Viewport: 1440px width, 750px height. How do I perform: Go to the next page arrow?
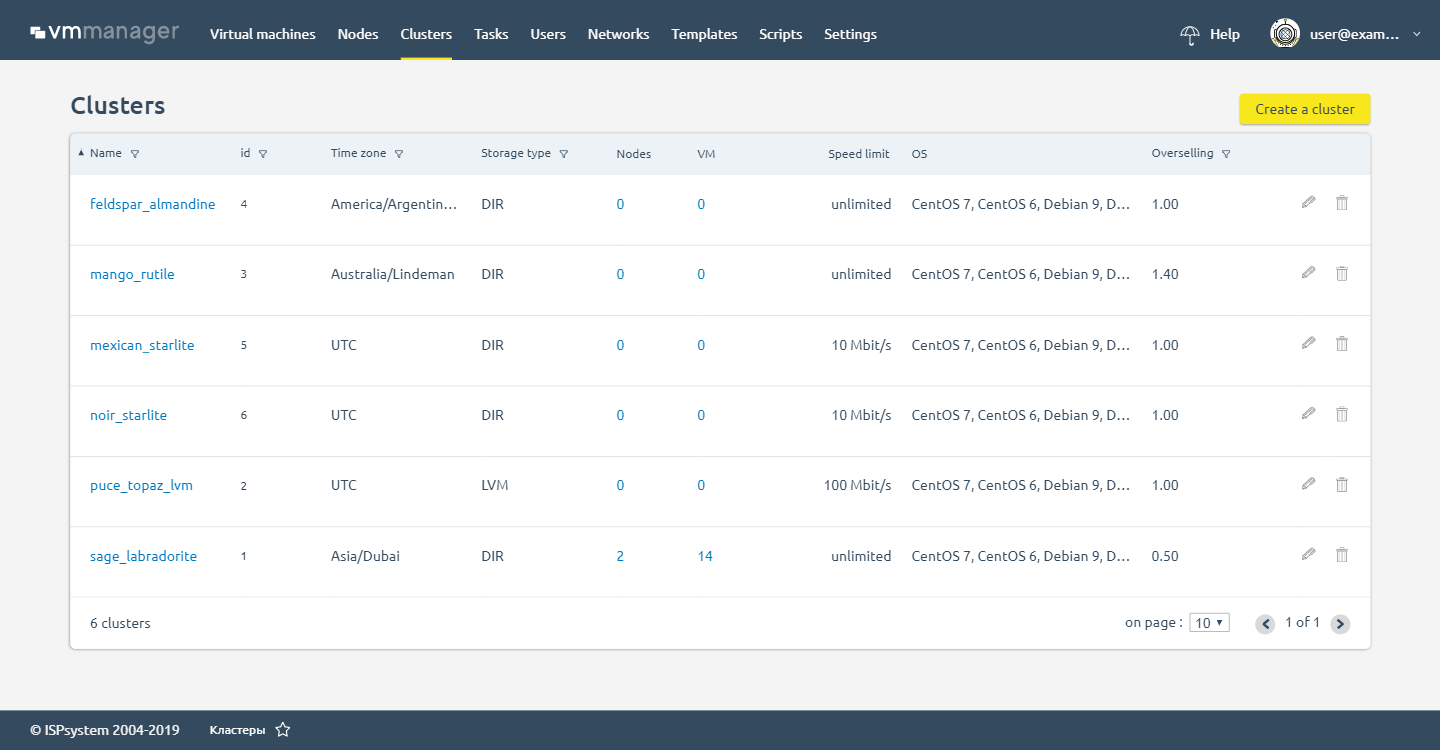1341,624
